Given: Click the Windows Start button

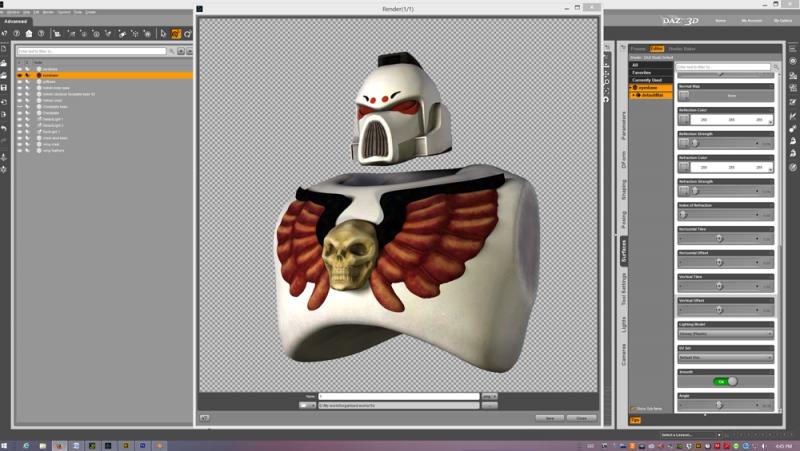Looking at the screenshot, I should (x=5, y=445).
